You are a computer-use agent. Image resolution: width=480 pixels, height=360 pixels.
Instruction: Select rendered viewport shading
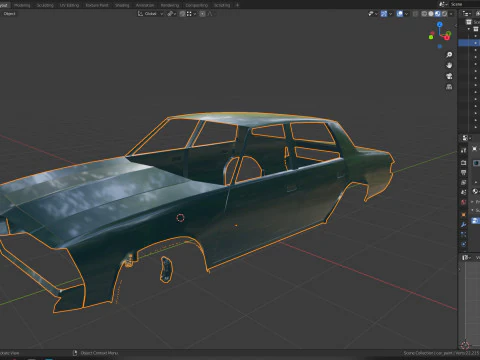(444, 14)
